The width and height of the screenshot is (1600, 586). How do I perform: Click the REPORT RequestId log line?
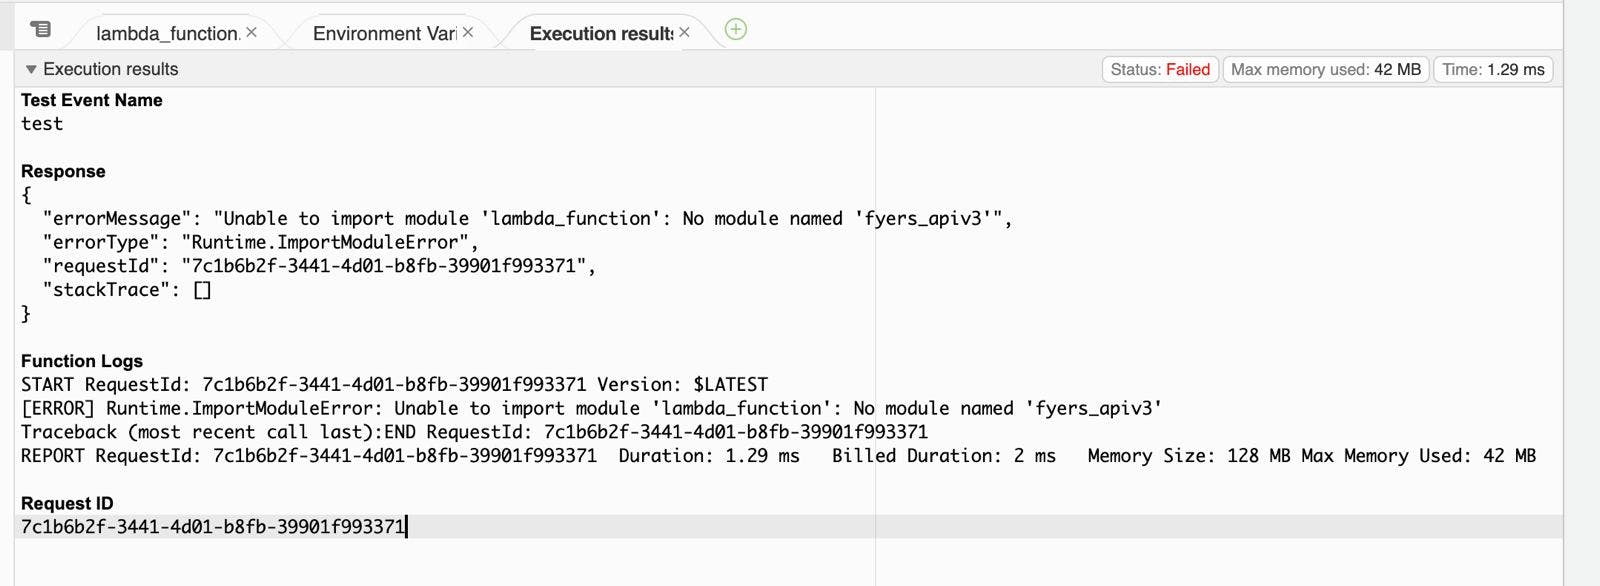(x=778, y=456)
